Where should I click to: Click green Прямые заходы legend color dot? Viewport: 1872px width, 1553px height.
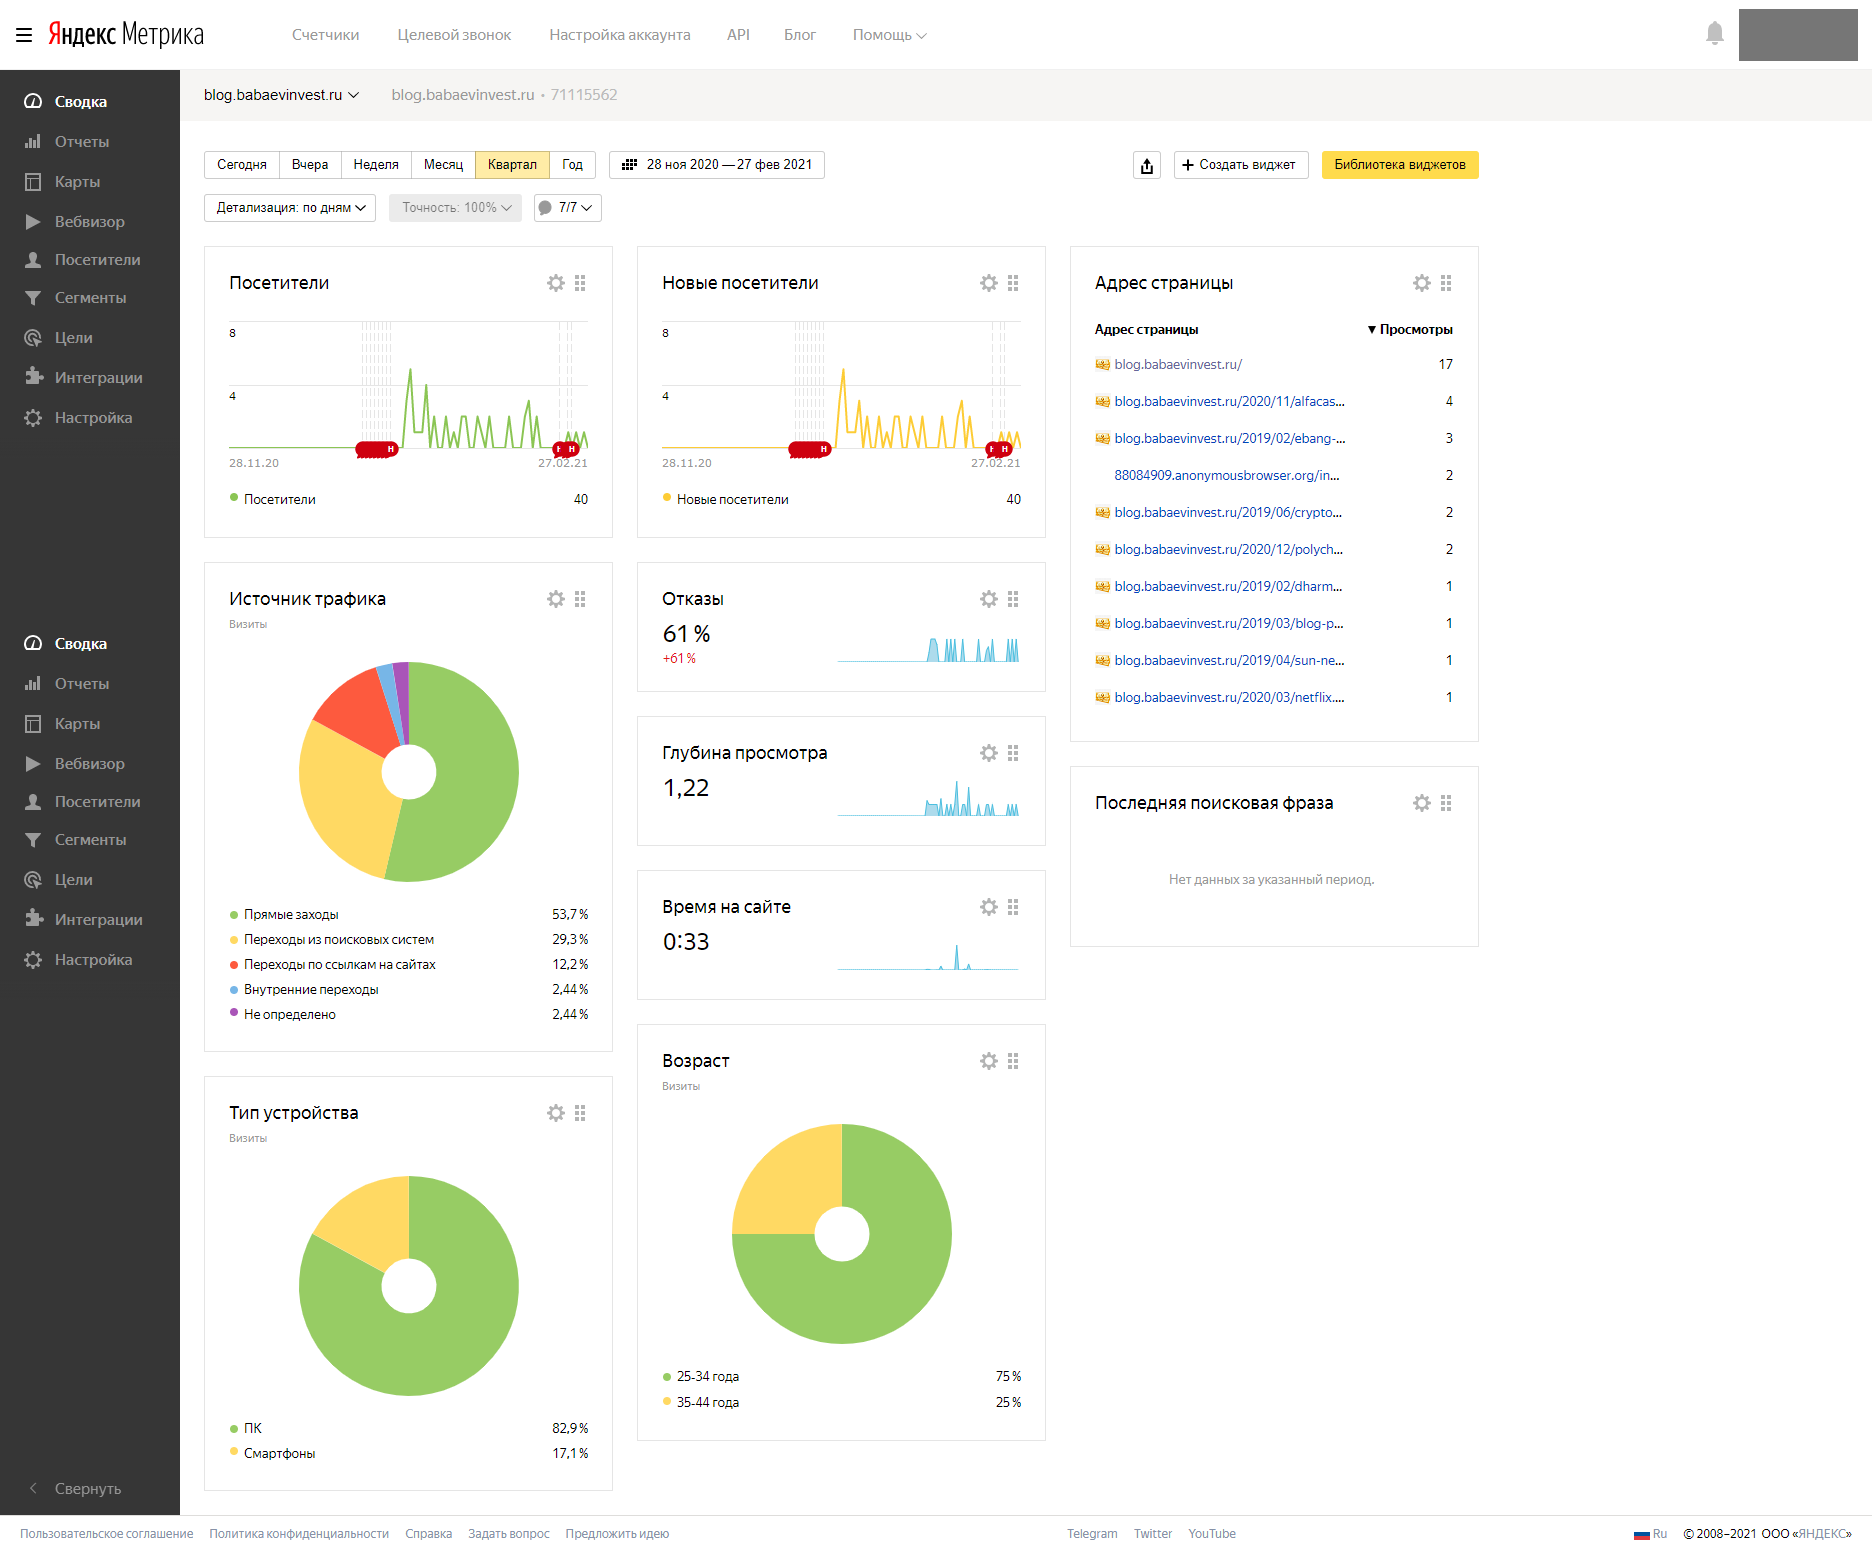click(x=234, y=915)
